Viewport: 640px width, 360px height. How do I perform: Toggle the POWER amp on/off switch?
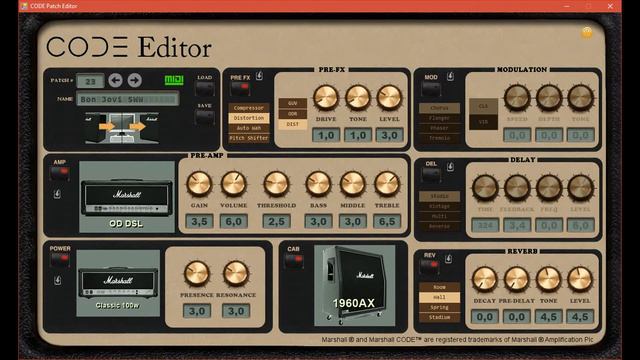60,260
